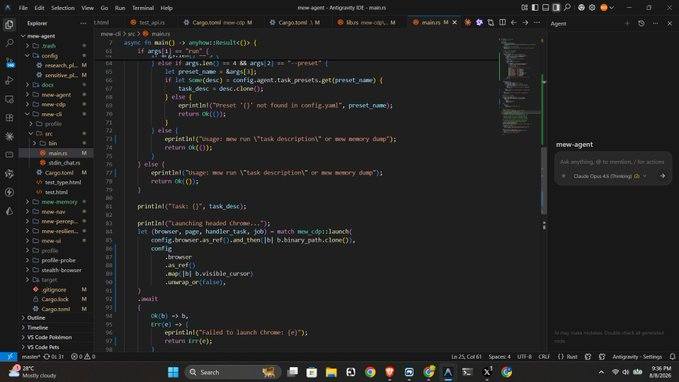Navigate back with the left arrow
The height and width of the screenshot is (382, 679).
point(514,23)
